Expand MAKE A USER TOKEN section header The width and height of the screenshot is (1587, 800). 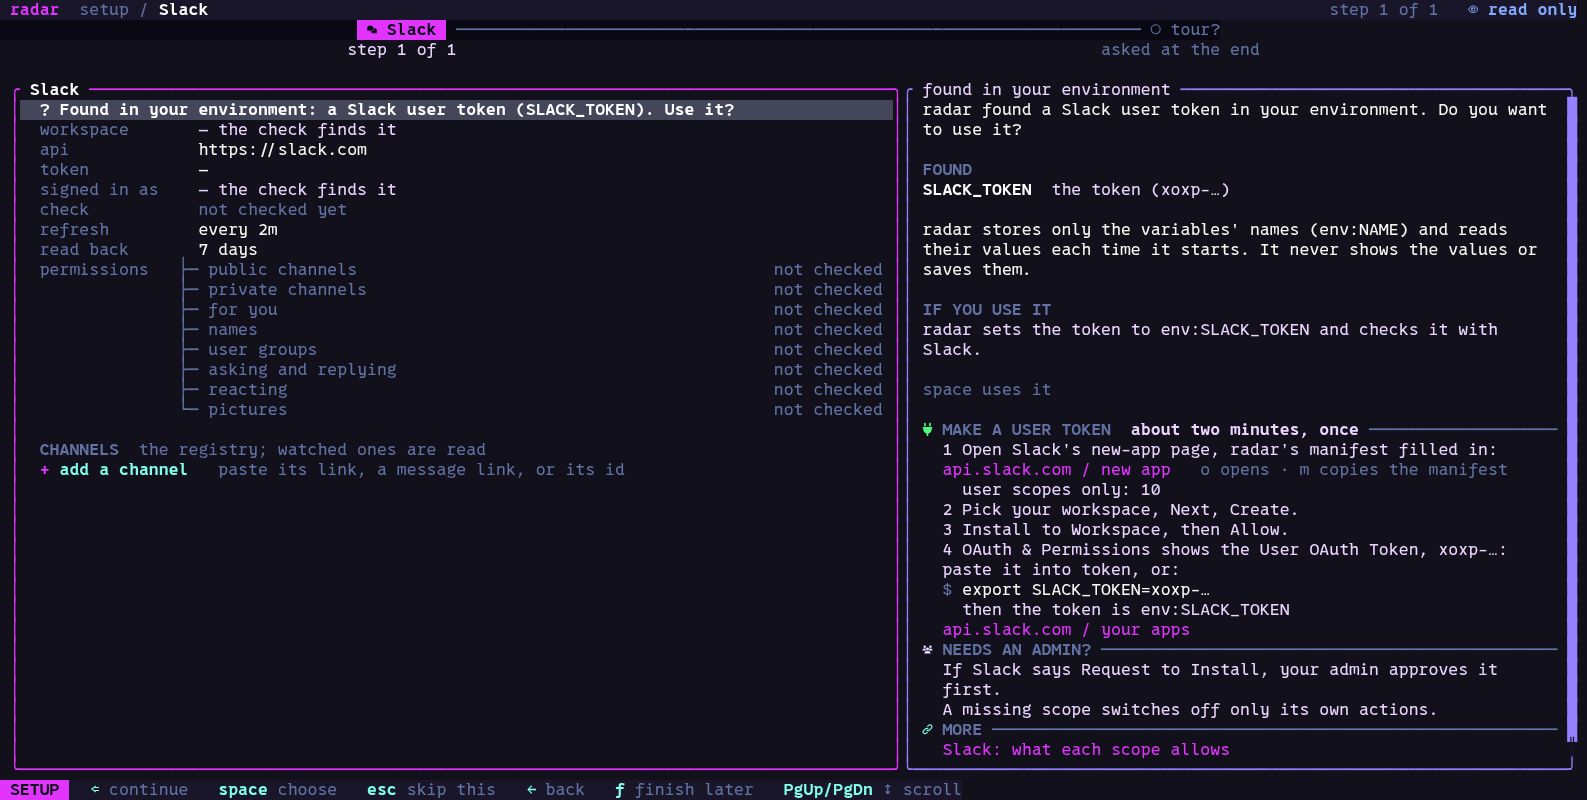[1026, 430]
